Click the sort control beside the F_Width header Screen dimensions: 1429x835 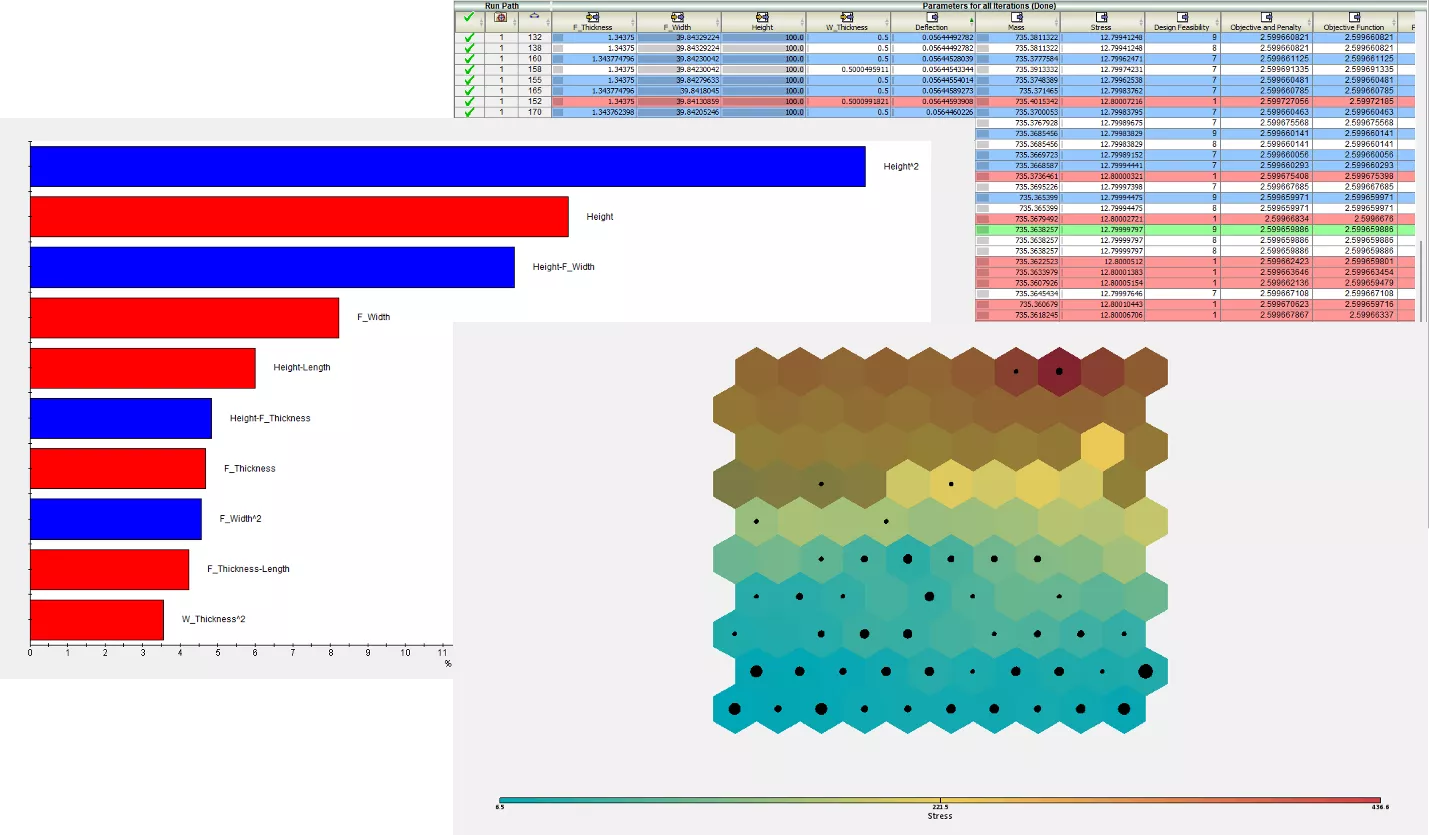click(717, 19)
